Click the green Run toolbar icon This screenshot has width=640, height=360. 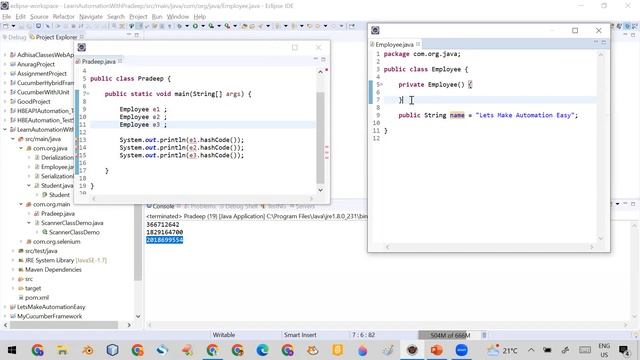click(x=196, y=26)
